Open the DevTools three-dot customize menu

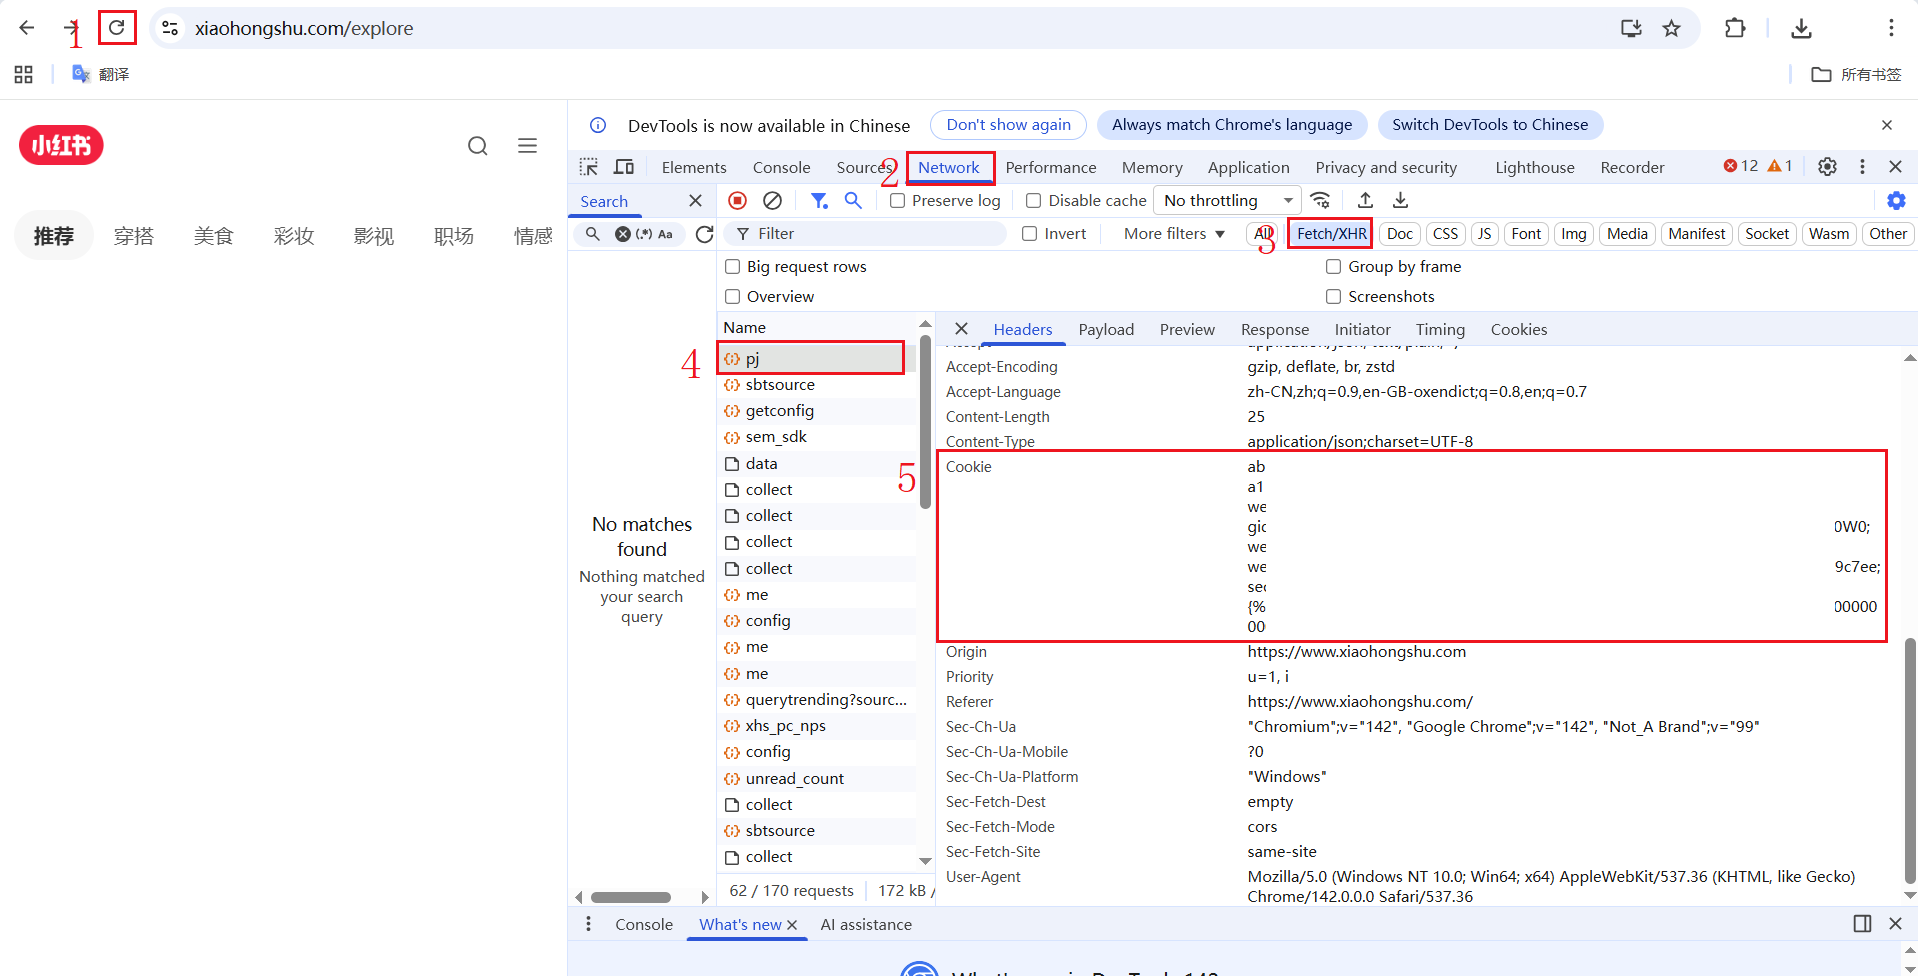(x=1862, y=167)
